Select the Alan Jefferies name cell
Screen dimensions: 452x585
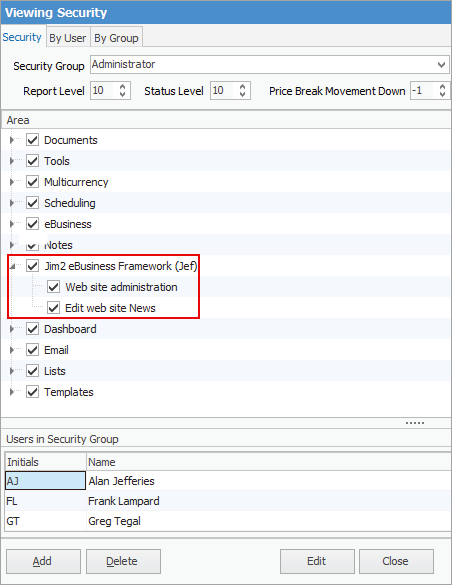[269, 481]
